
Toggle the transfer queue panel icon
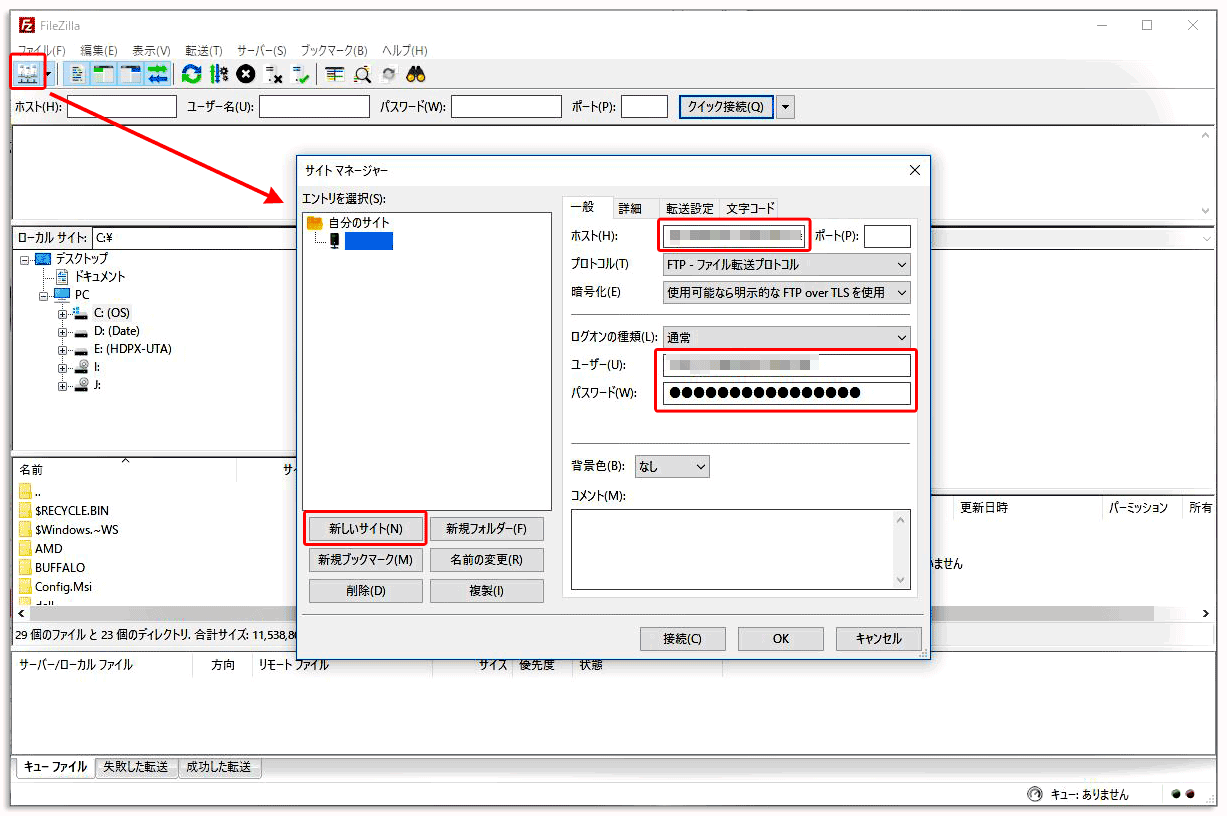159,73
